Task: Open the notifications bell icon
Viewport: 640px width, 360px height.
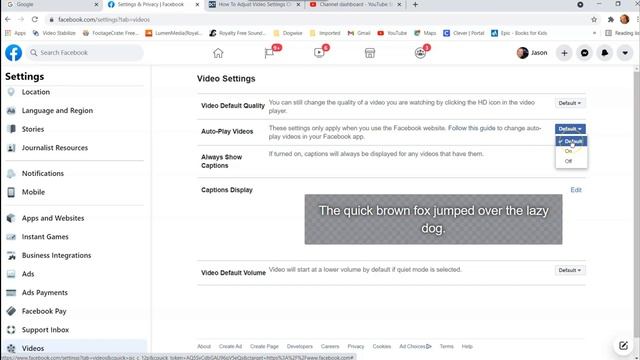Action: 604,53
